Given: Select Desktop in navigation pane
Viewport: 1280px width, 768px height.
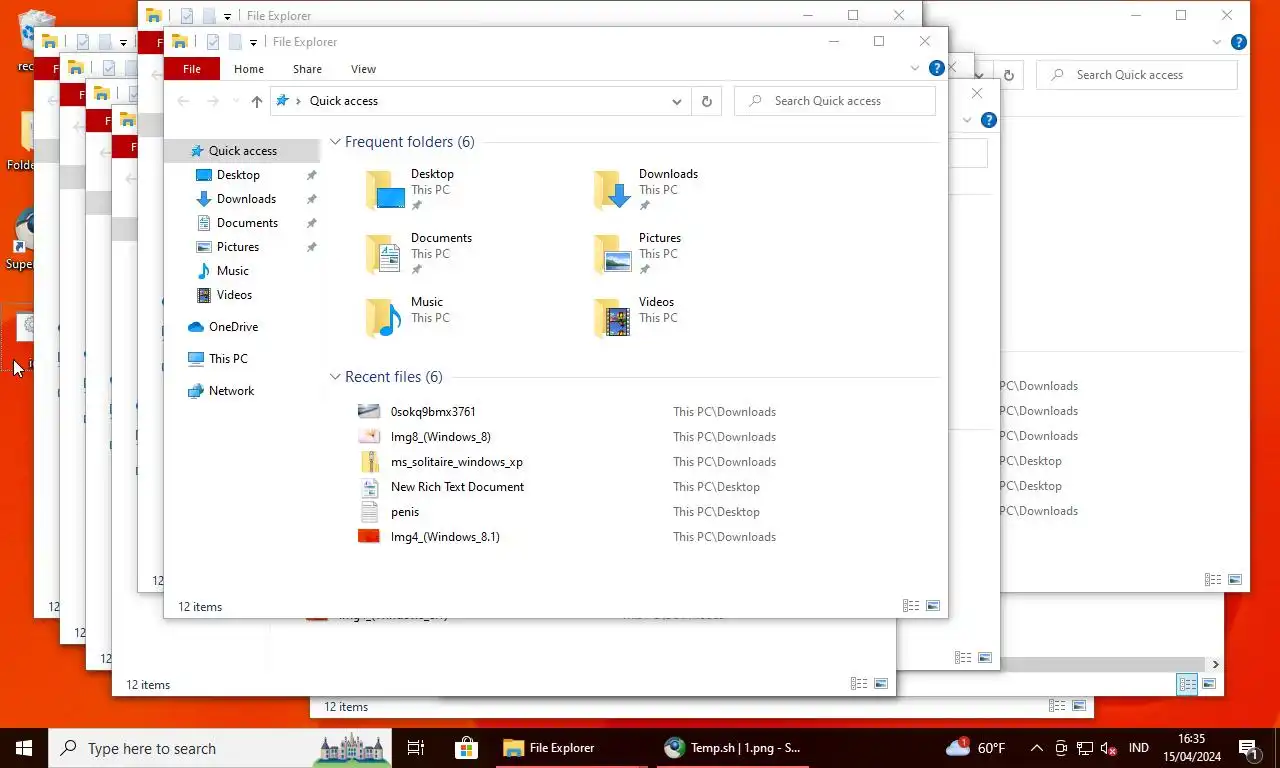Looking at the screenshot, I should (x=238, y=175).
